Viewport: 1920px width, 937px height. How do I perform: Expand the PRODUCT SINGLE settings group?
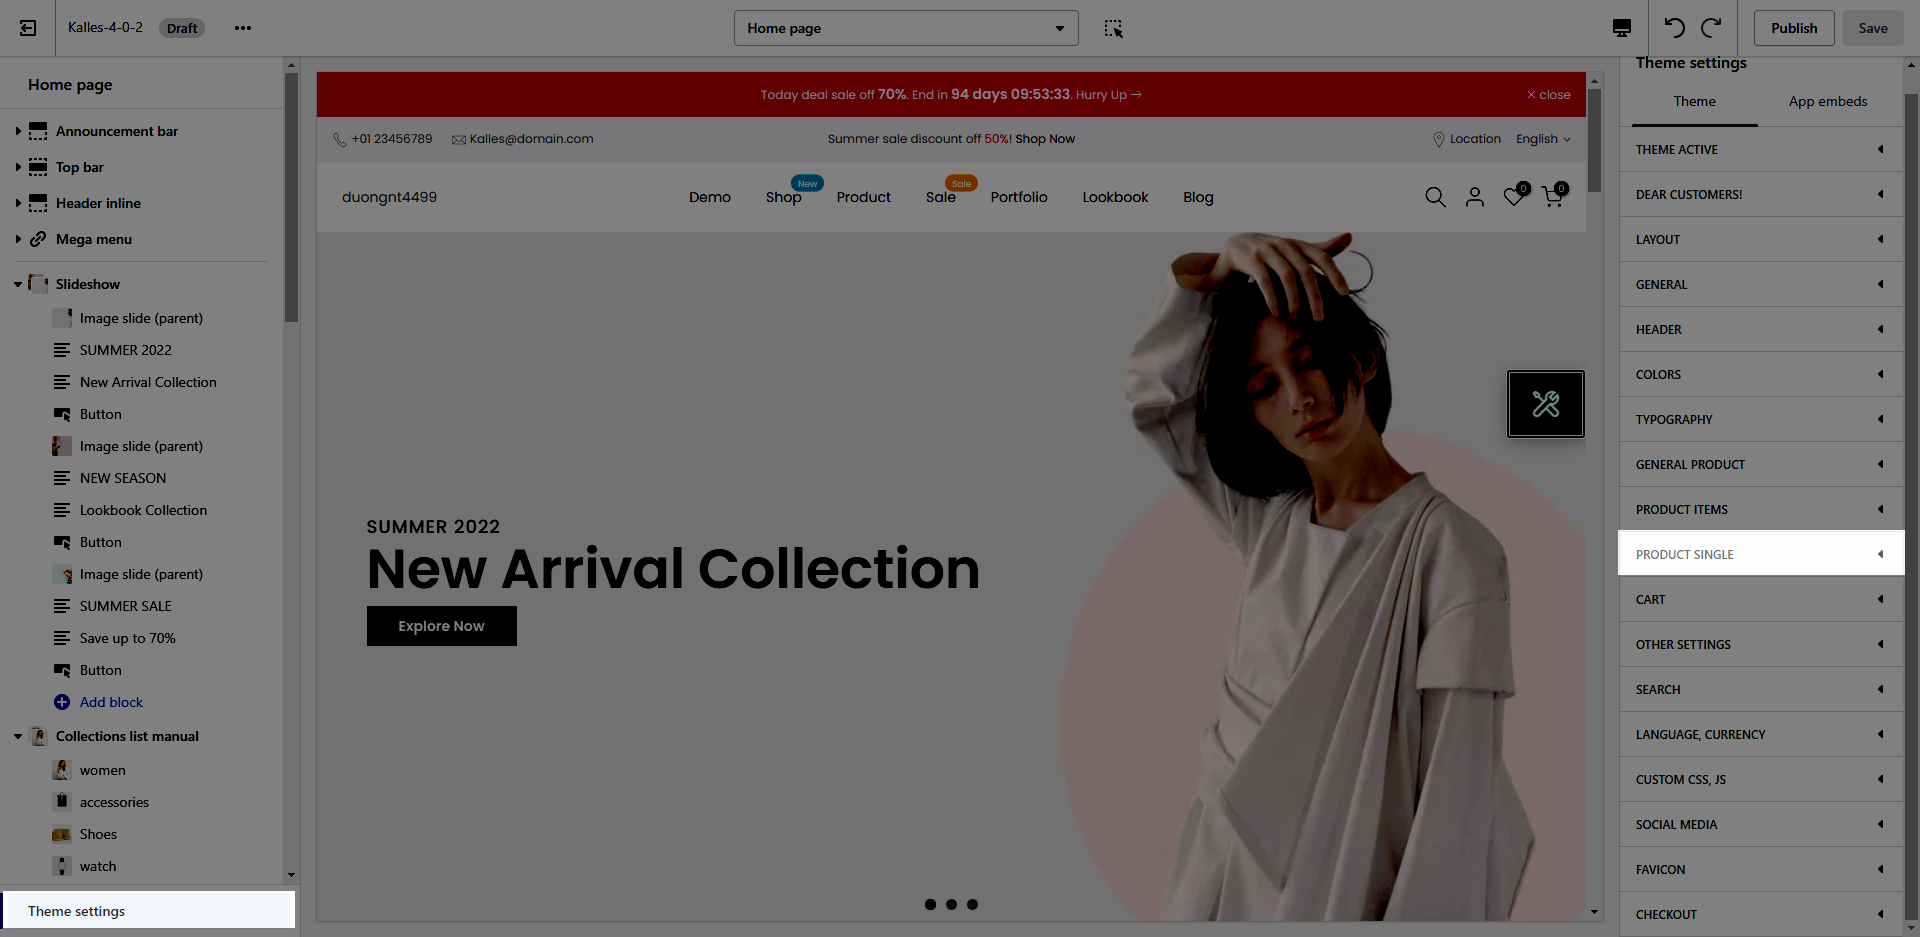(x=1761, y=554)
